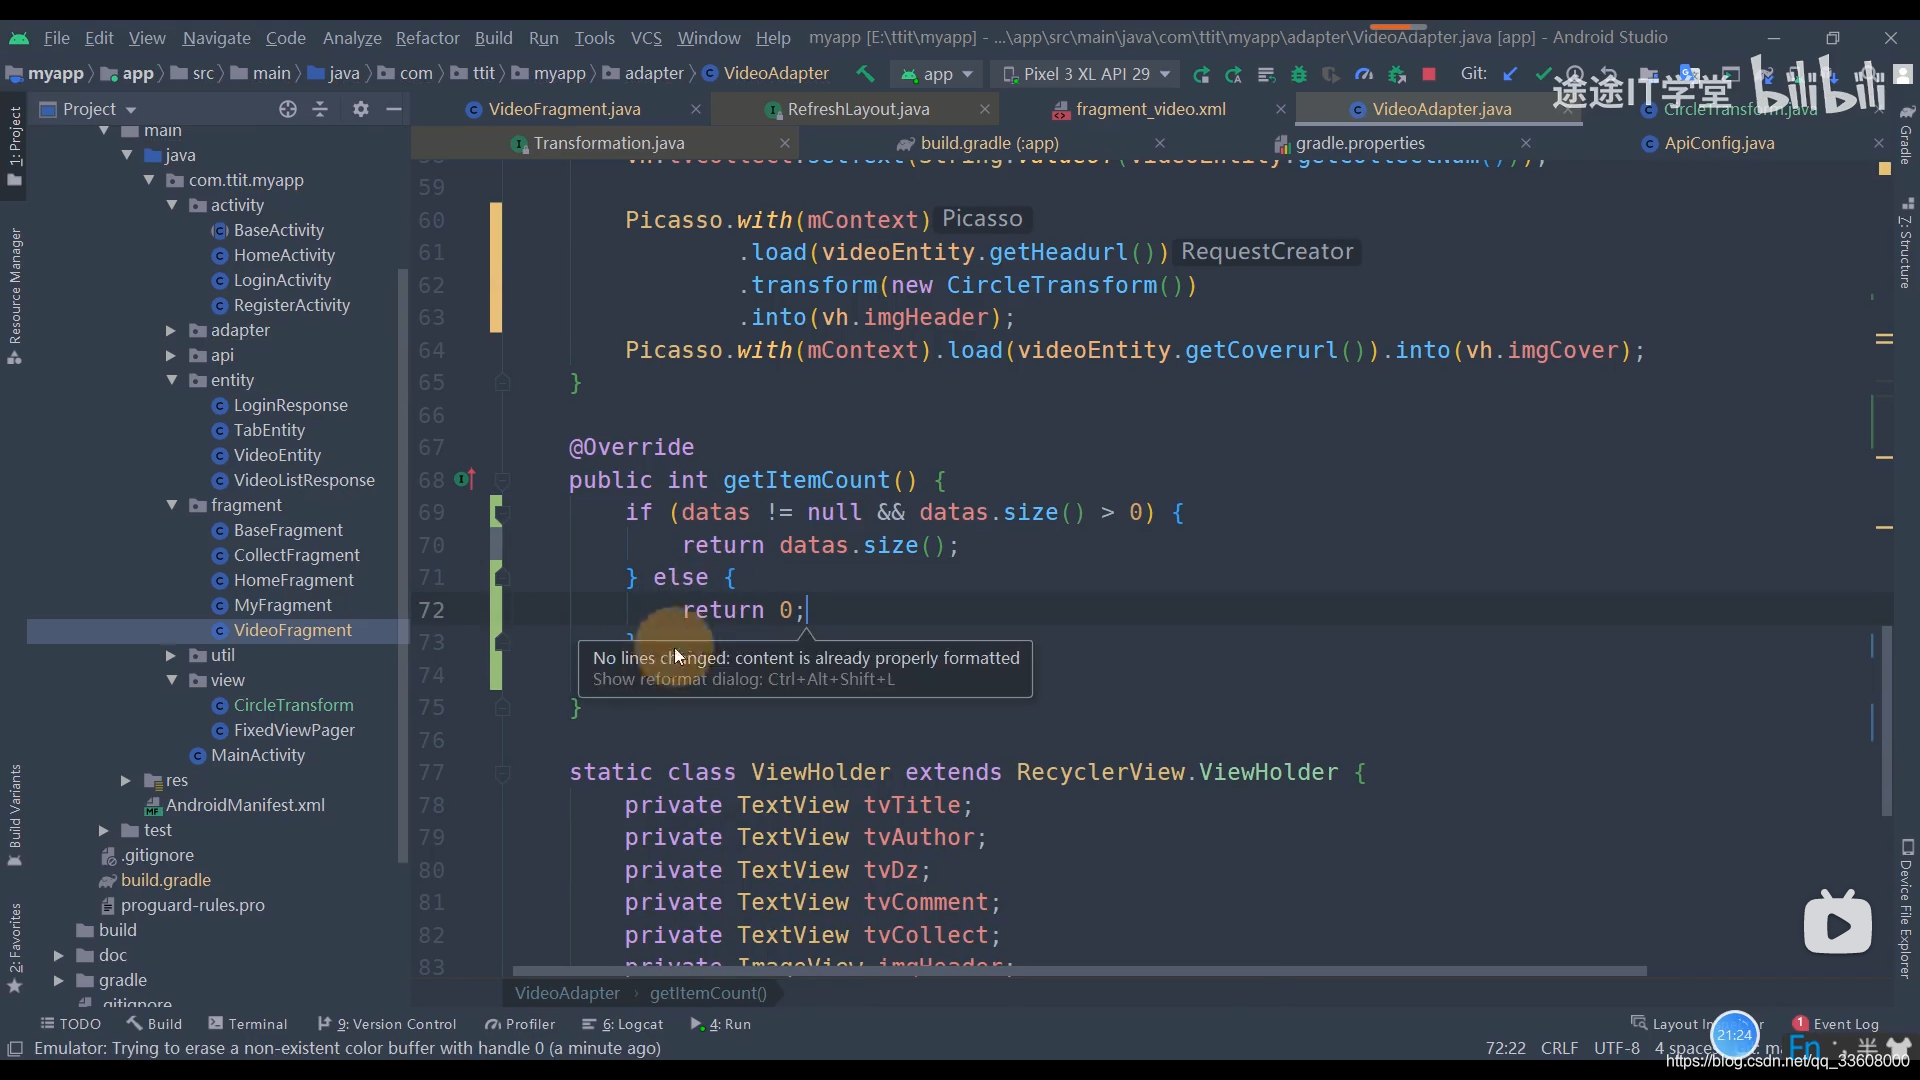
Task: Close the gradle.properties tab
Action: (x=1526, y=143)
